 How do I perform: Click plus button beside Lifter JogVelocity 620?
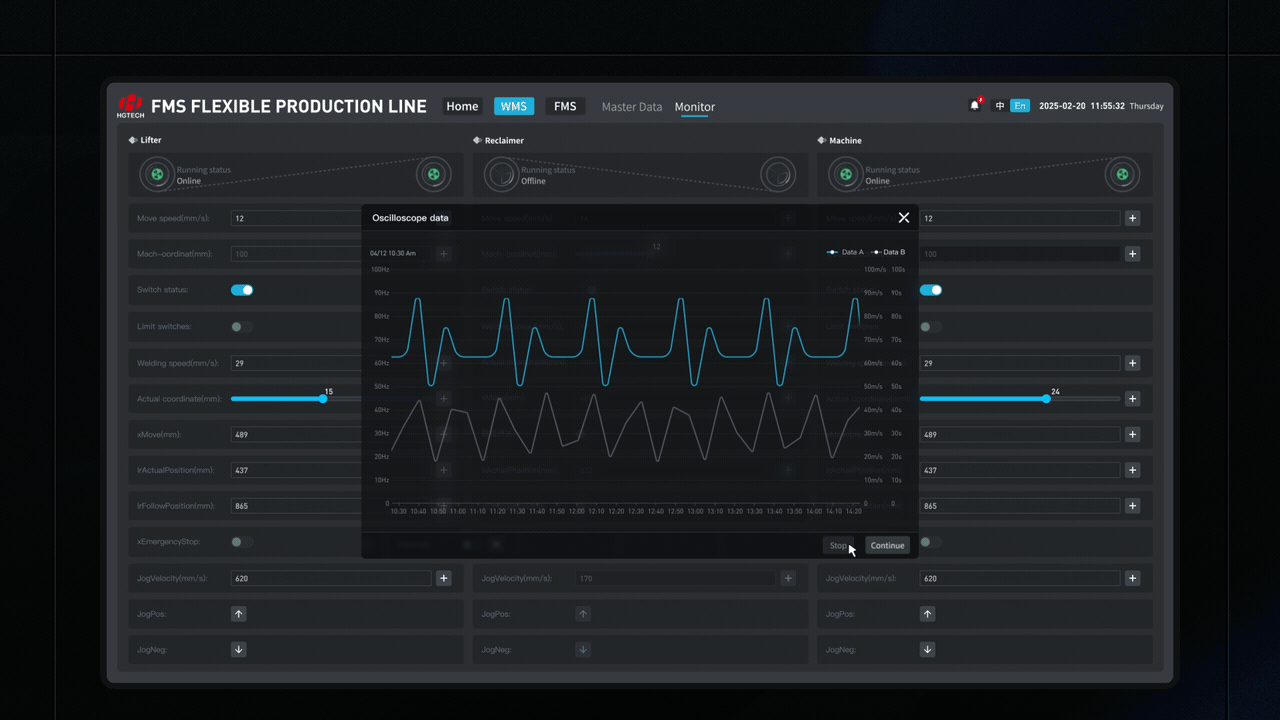click(x=444, y=578)
